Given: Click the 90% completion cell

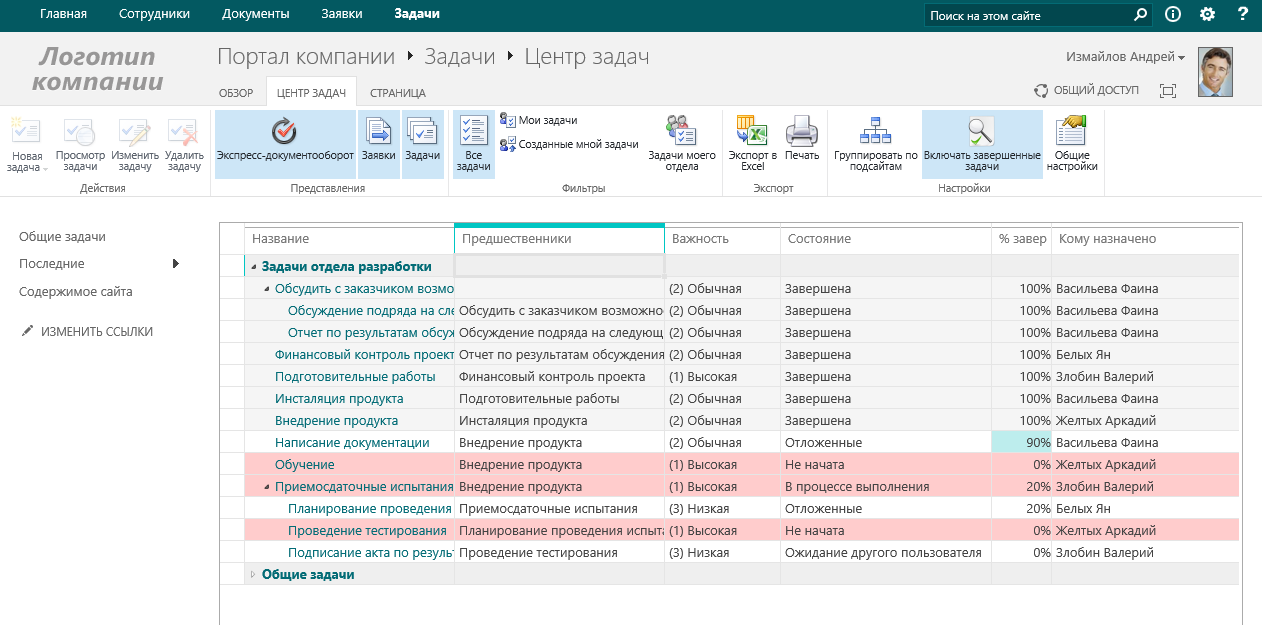Looking at the screenshot, I should click(x=1020, y=443).
